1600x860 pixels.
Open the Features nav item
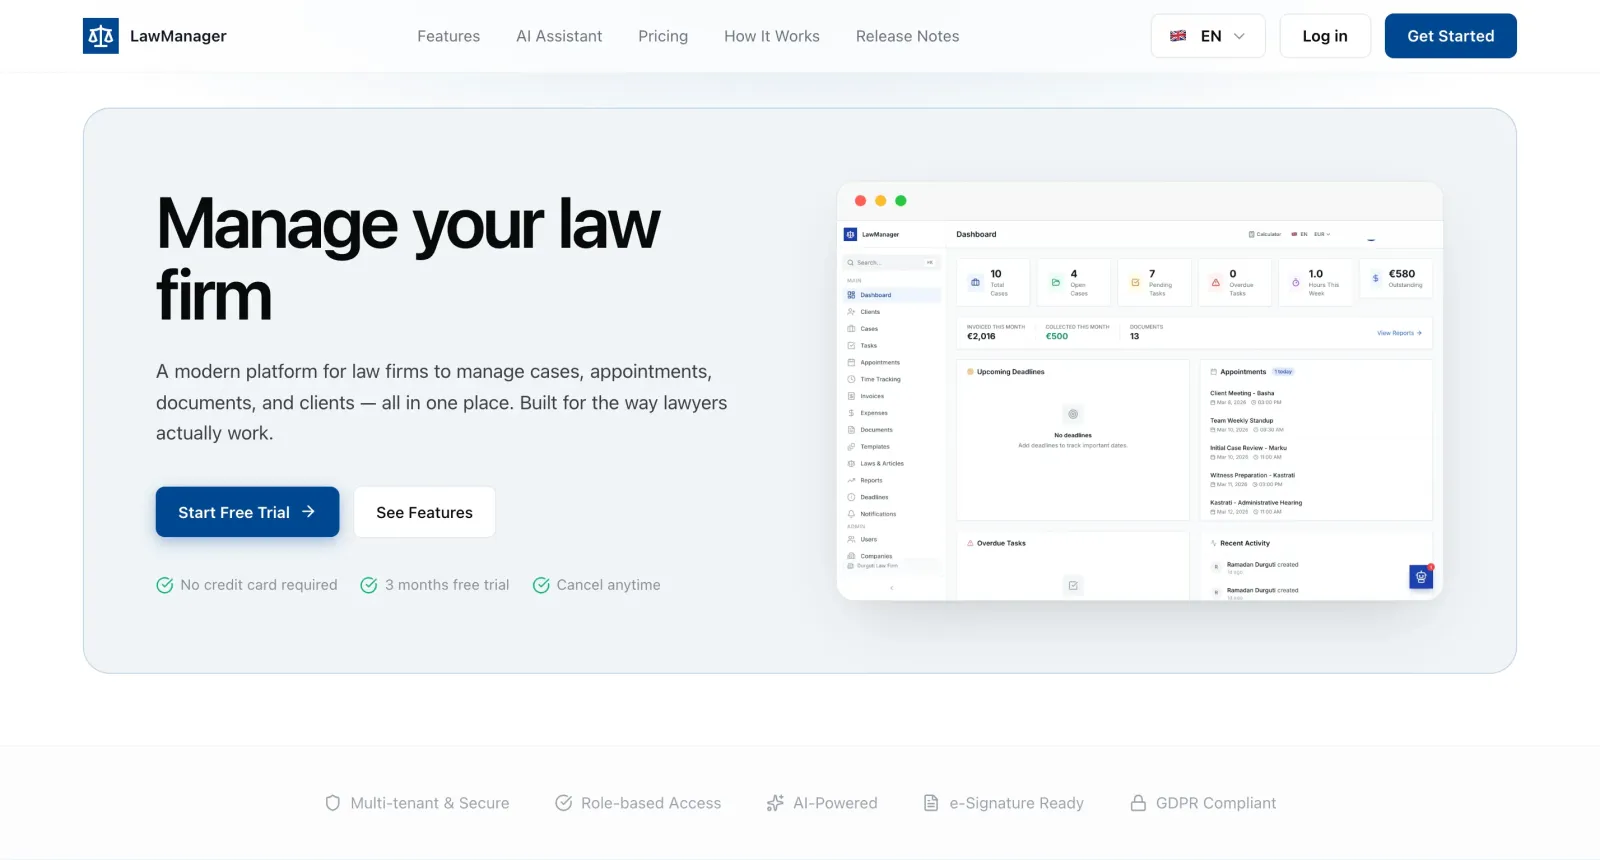[448, 36]
